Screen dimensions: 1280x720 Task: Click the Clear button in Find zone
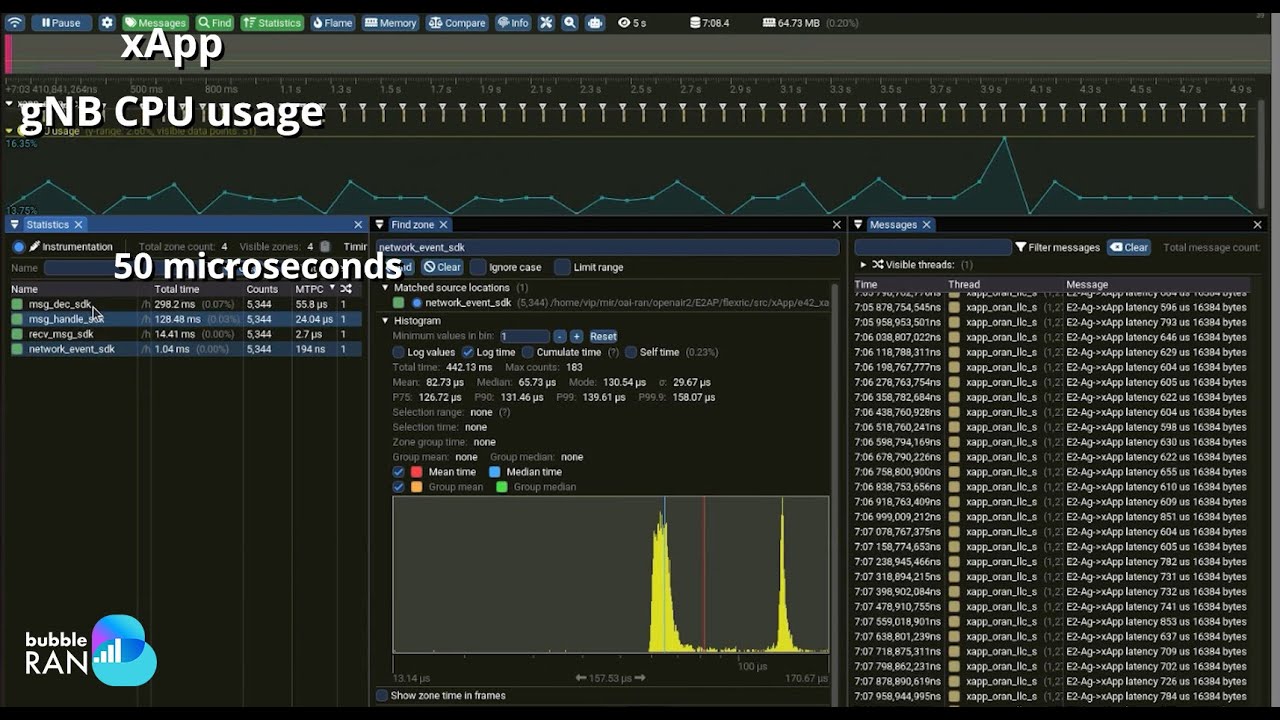click(442, 267)
